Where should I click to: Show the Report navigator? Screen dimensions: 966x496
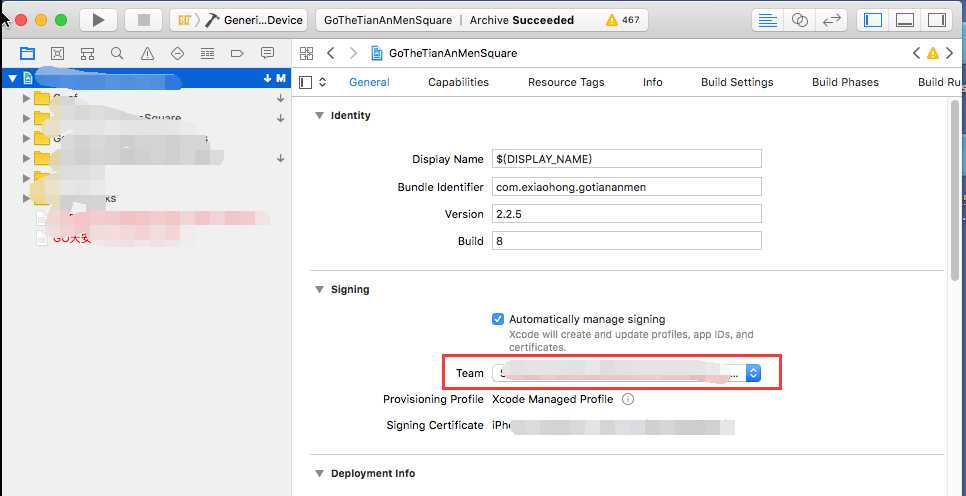coord(267,54)
